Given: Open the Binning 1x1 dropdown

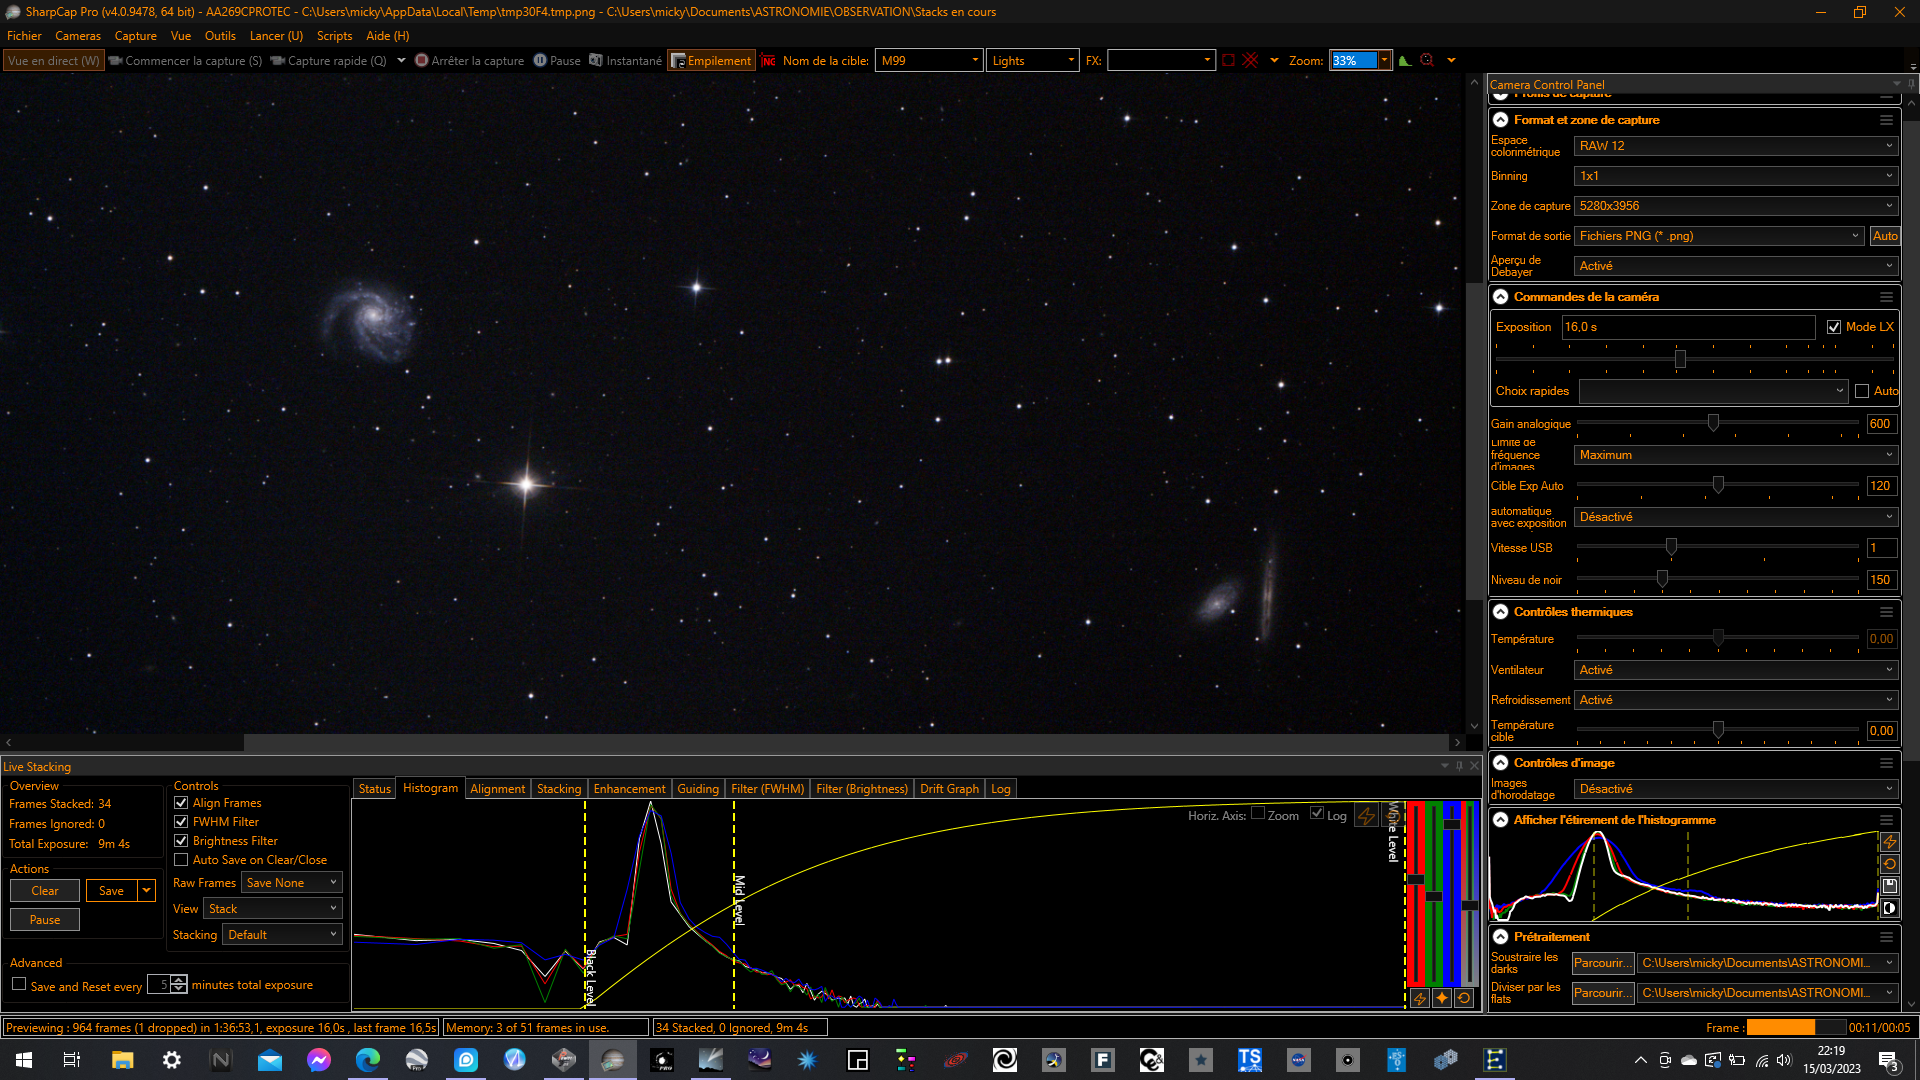Looking at the screenshot, I should click(x=1735, y=176).
